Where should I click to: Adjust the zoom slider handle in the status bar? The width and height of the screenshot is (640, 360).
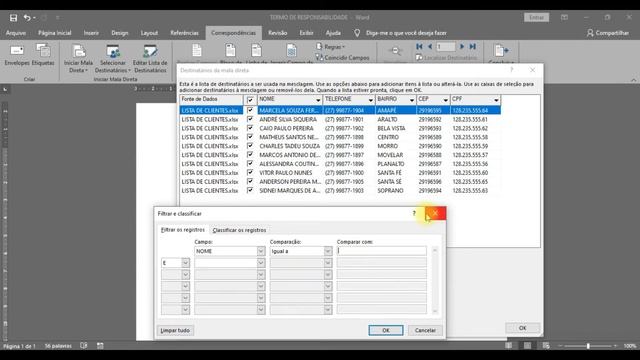(x=588, y=346)
